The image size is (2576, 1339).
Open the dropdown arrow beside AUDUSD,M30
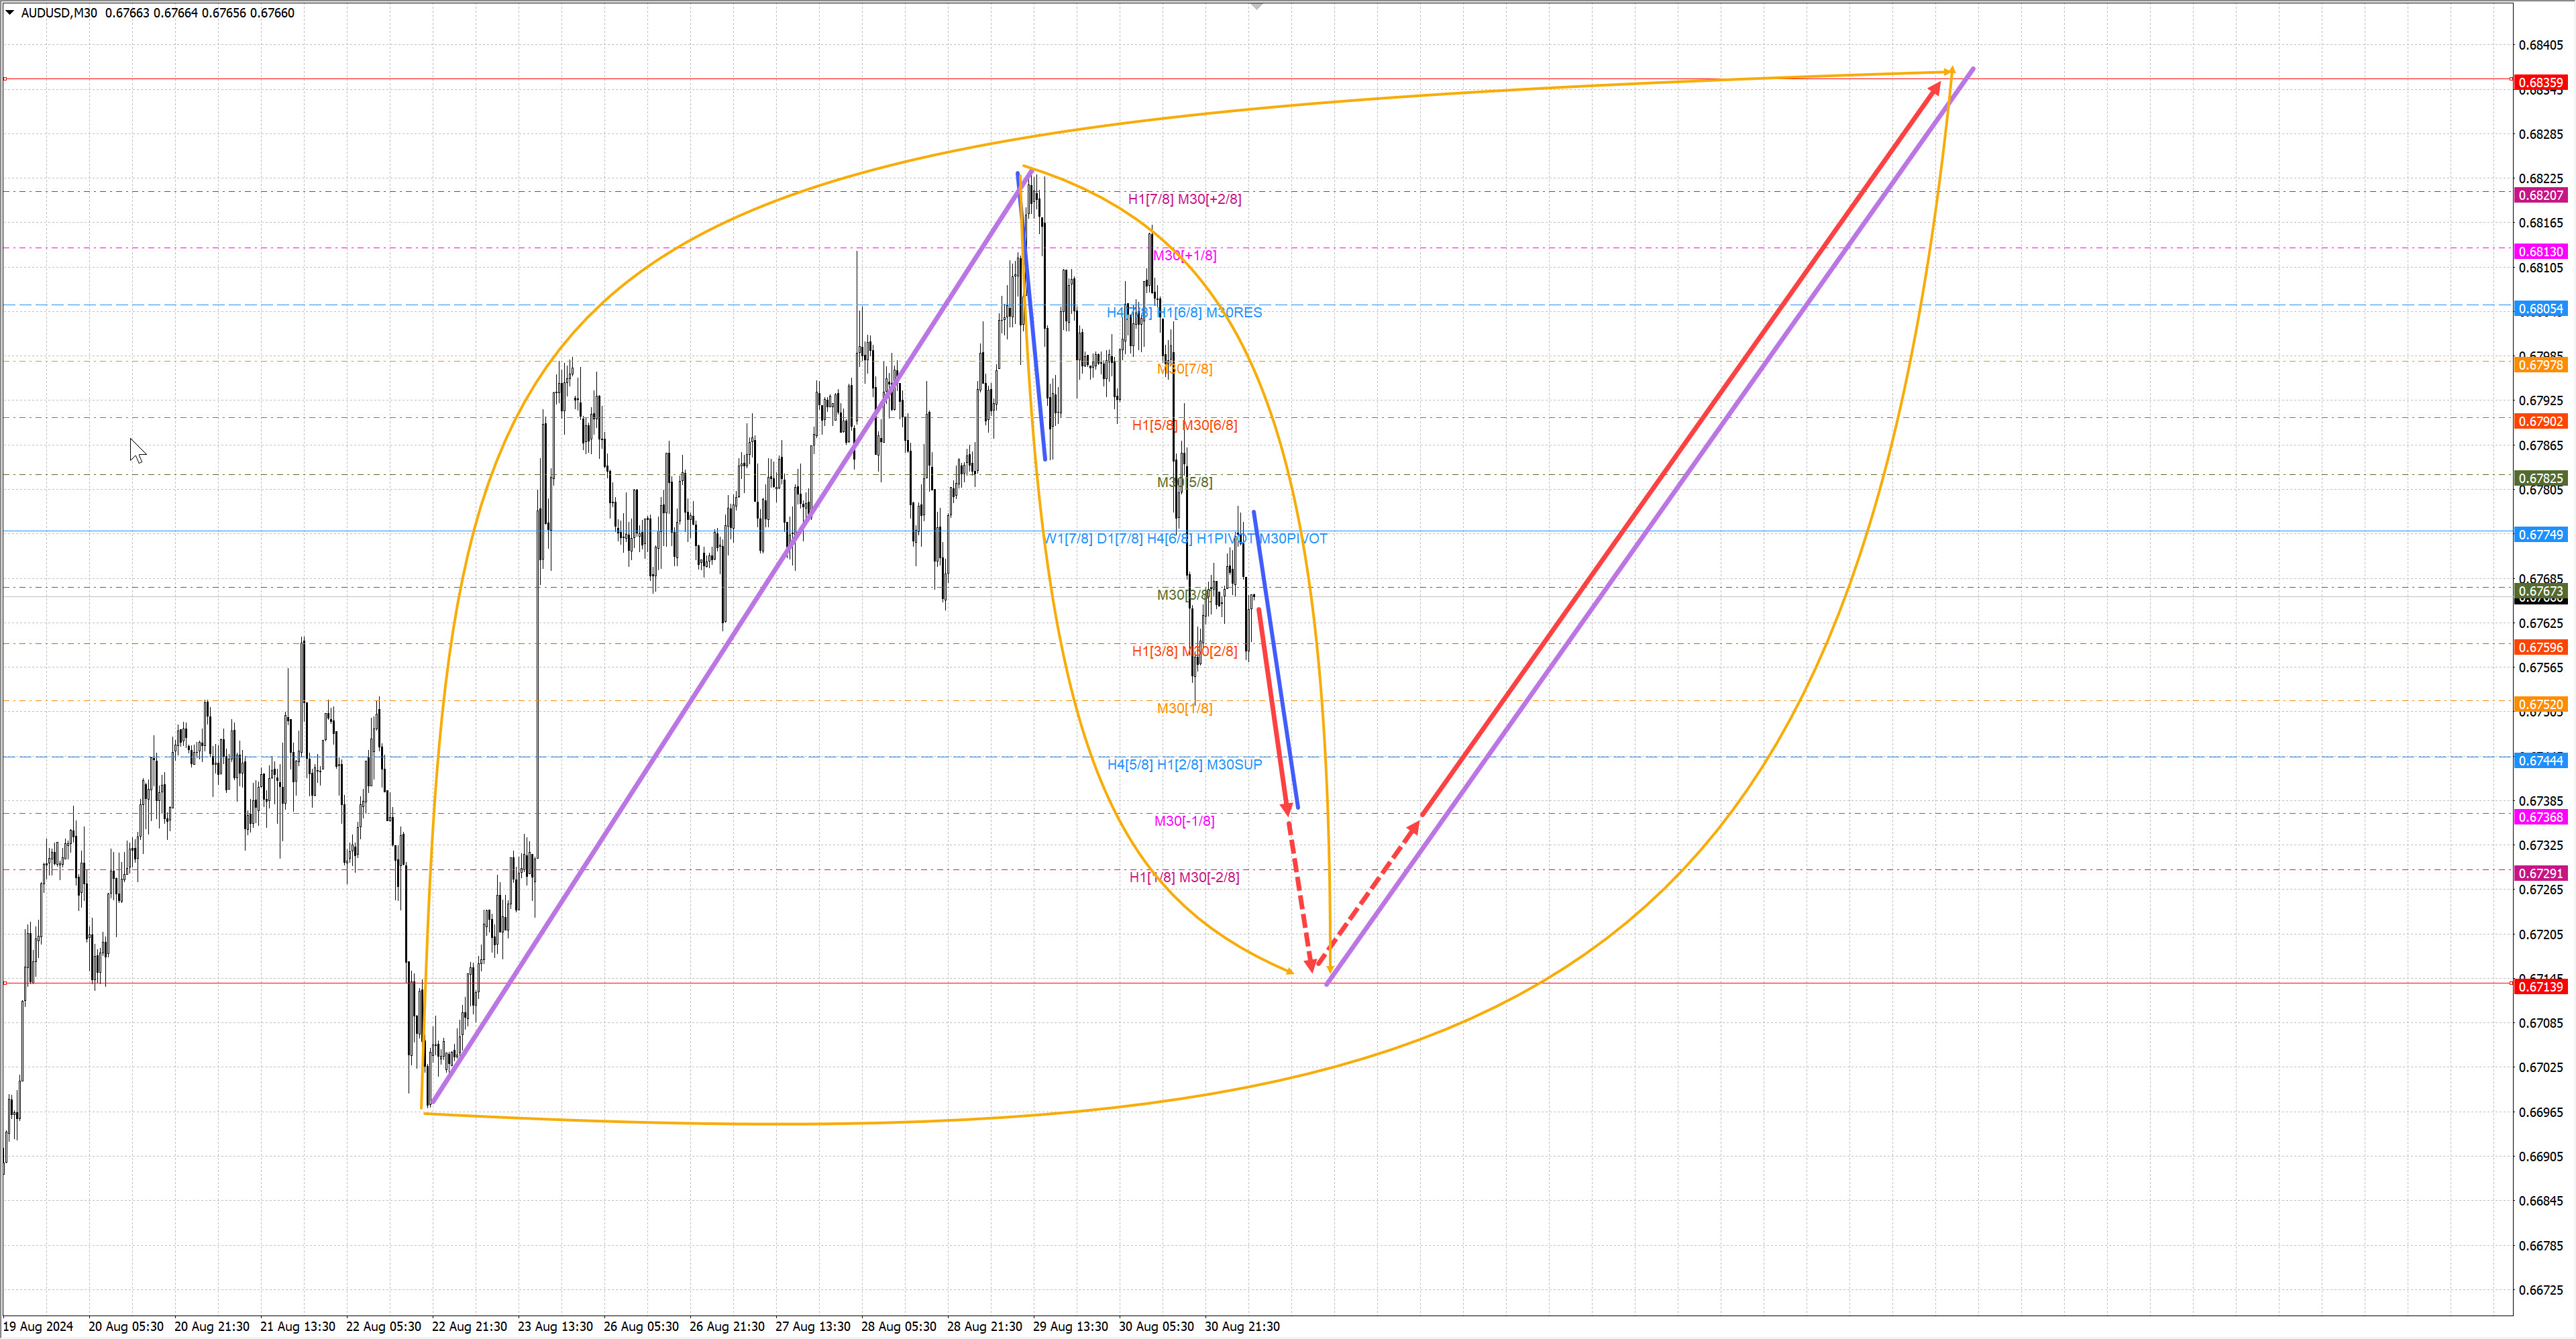10,13
